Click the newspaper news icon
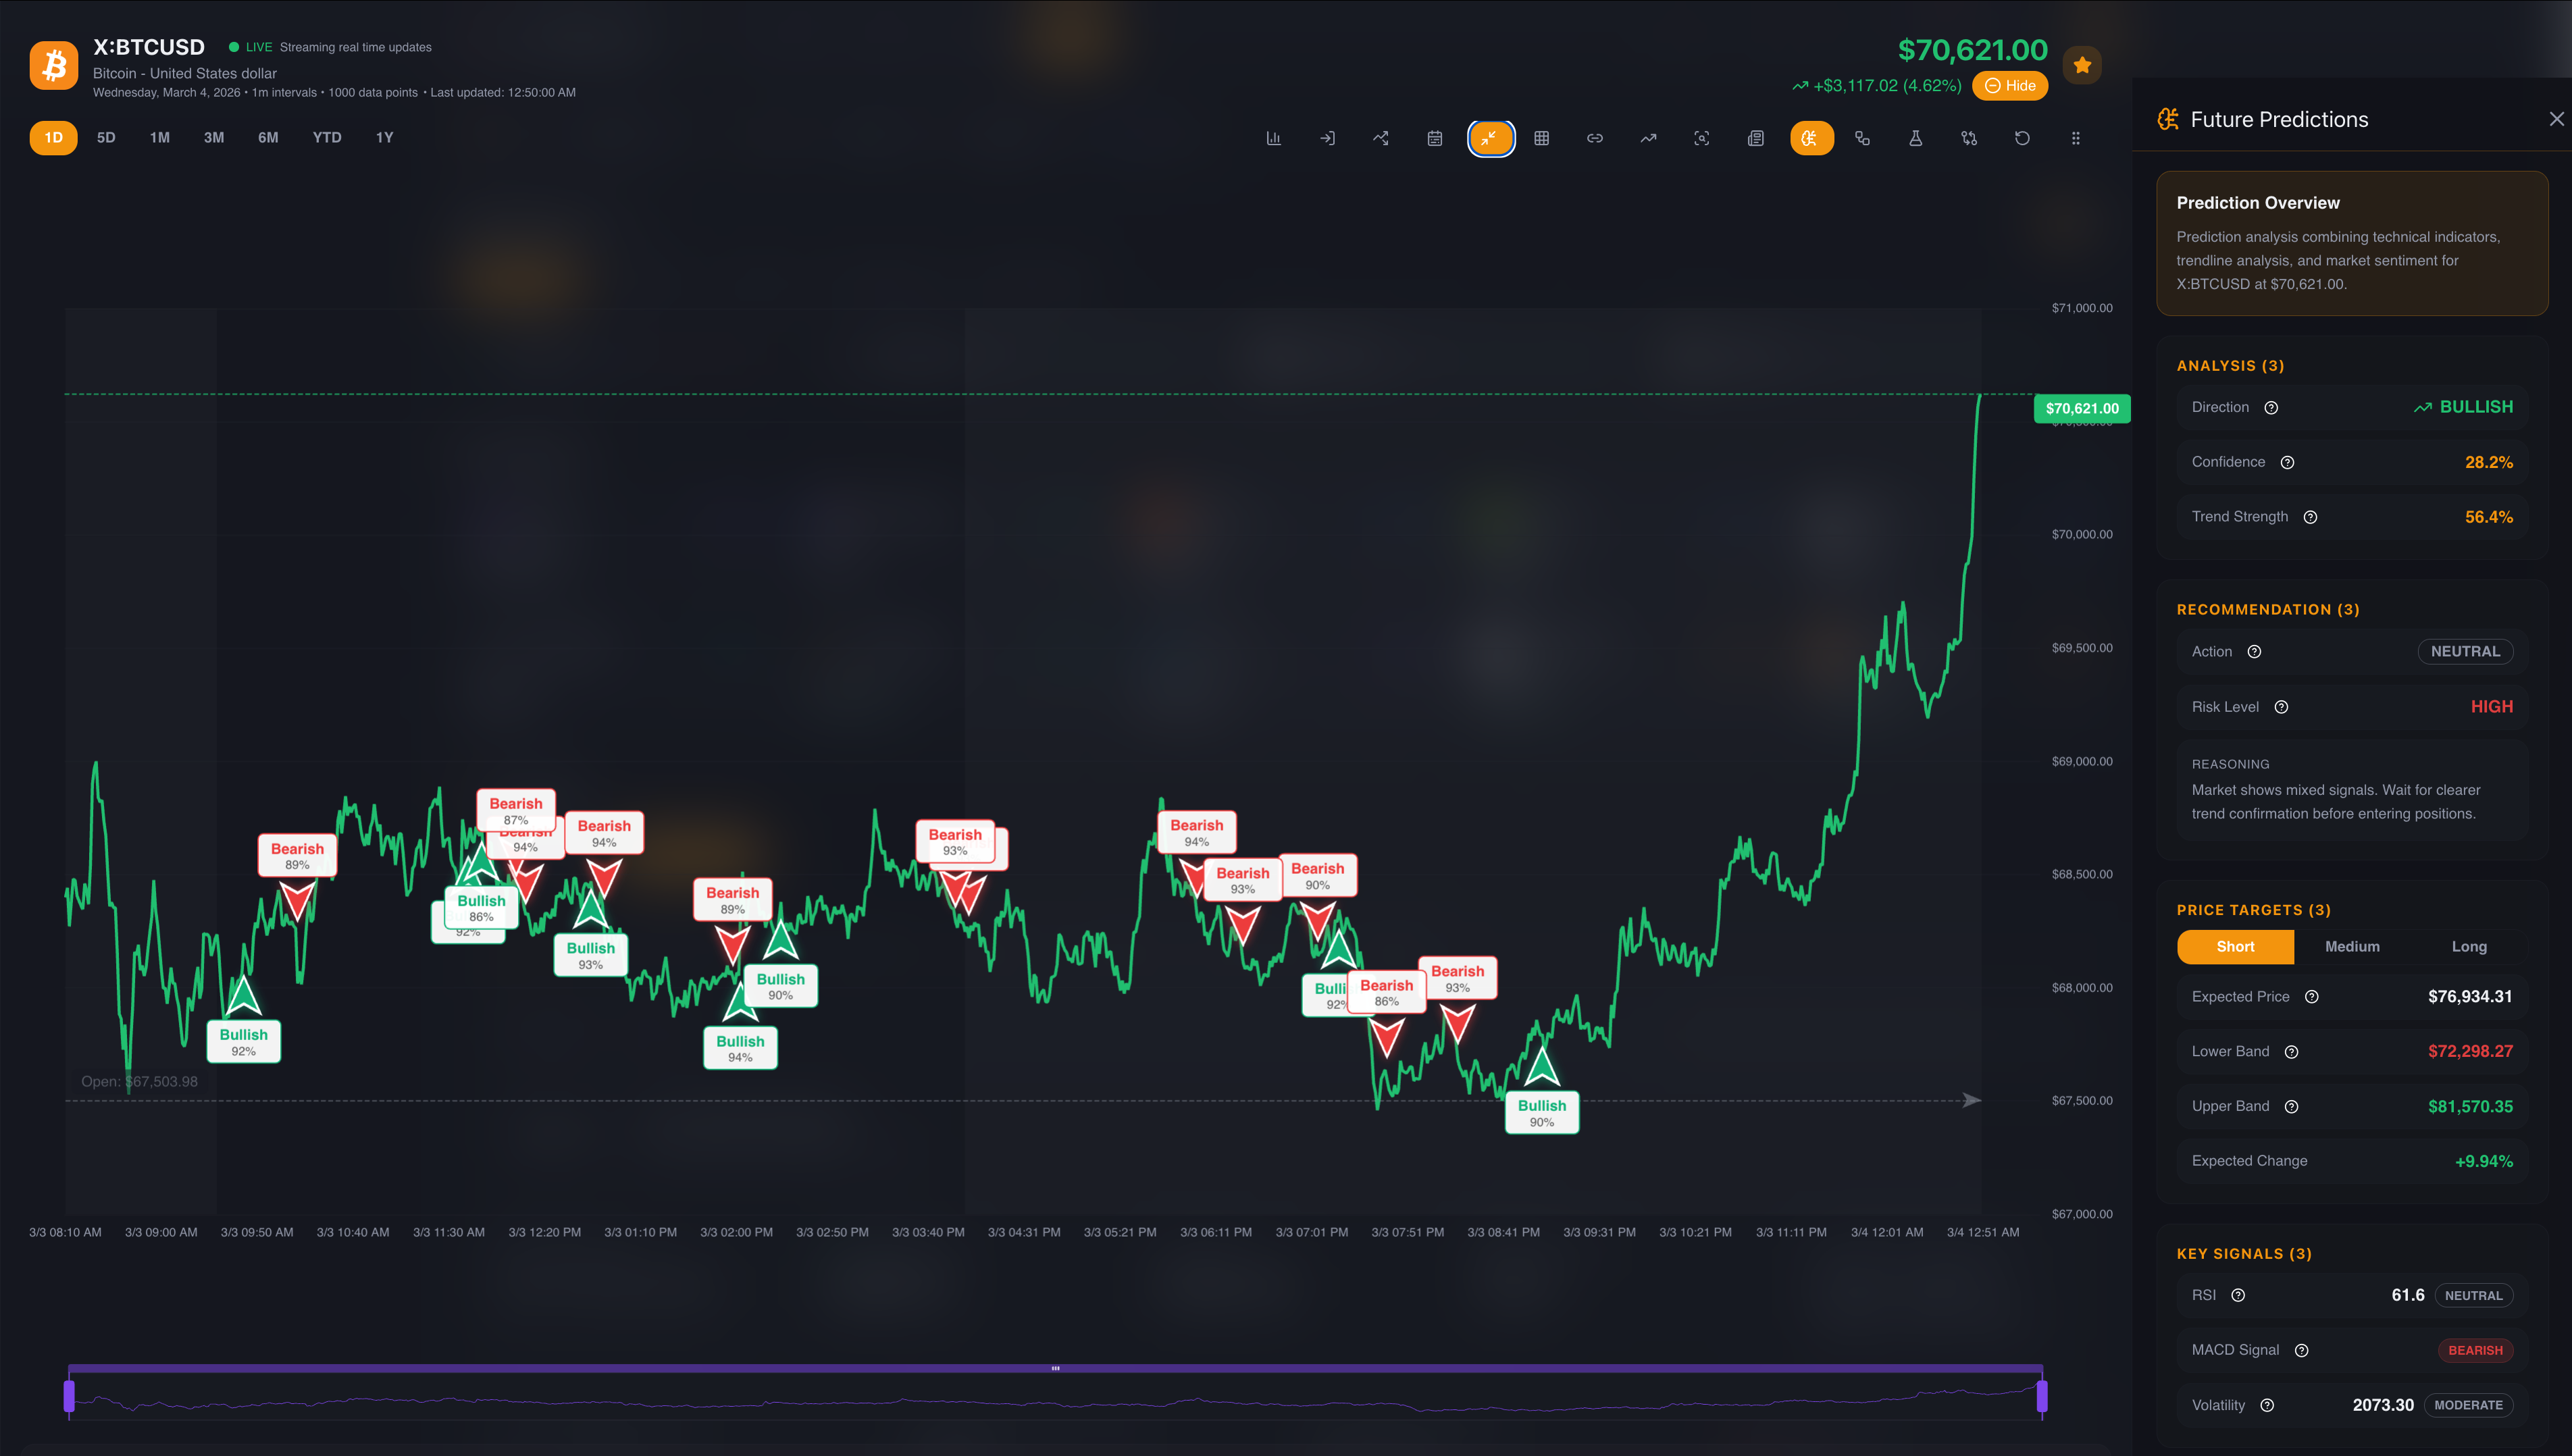This screenshot has height=1456, width=2572. click(1755, 138)
